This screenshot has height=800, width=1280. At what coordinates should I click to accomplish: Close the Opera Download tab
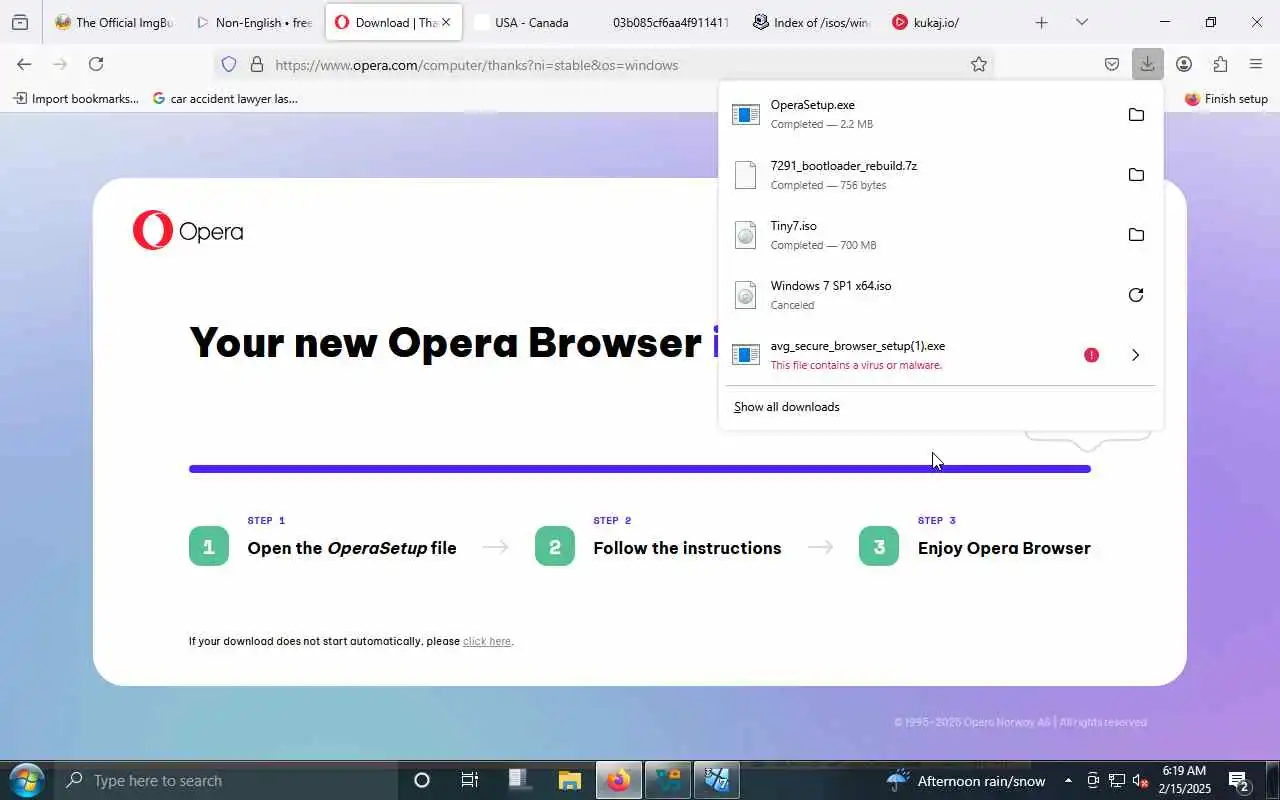point(446,22)
